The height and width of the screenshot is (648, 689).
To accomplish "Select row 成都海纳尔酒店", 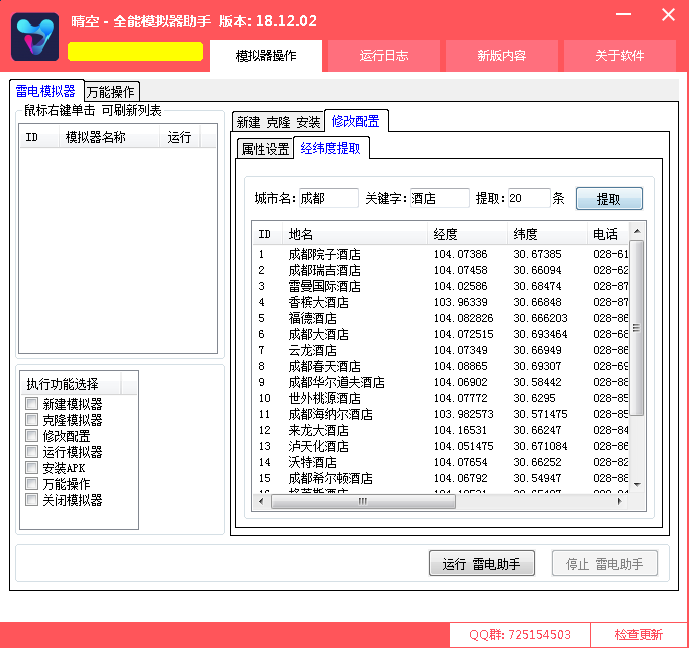I will coord(441,414).
